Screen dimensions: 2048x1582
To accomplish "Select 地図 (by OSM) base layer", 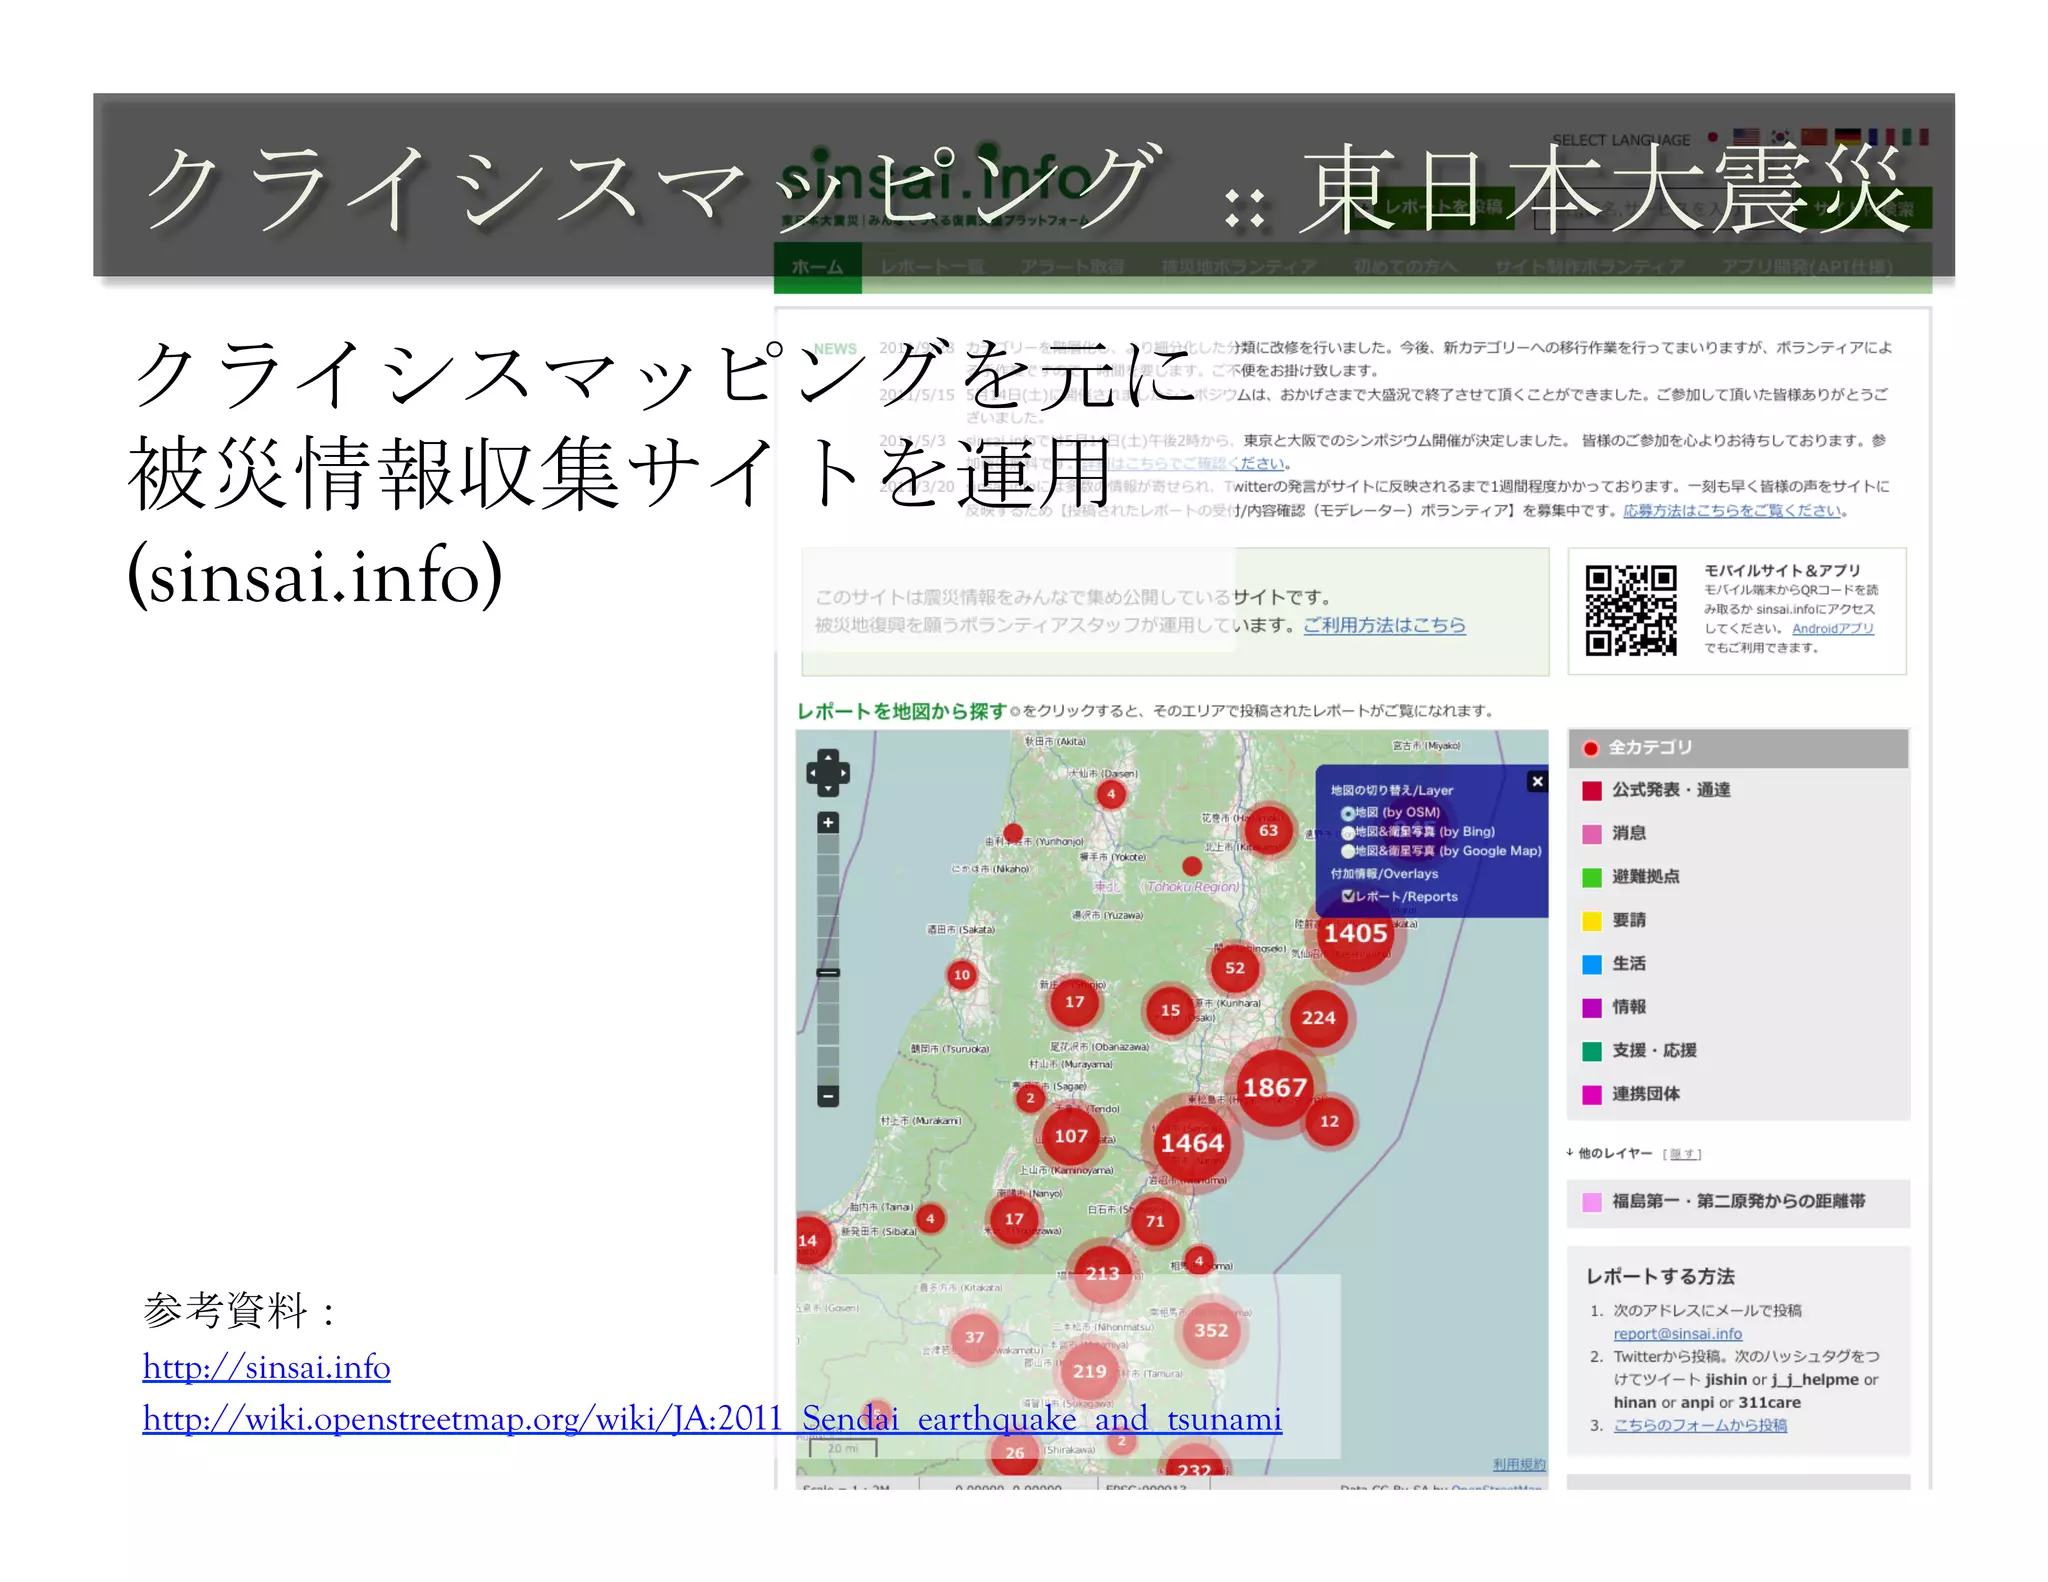I will point(1390,812).
